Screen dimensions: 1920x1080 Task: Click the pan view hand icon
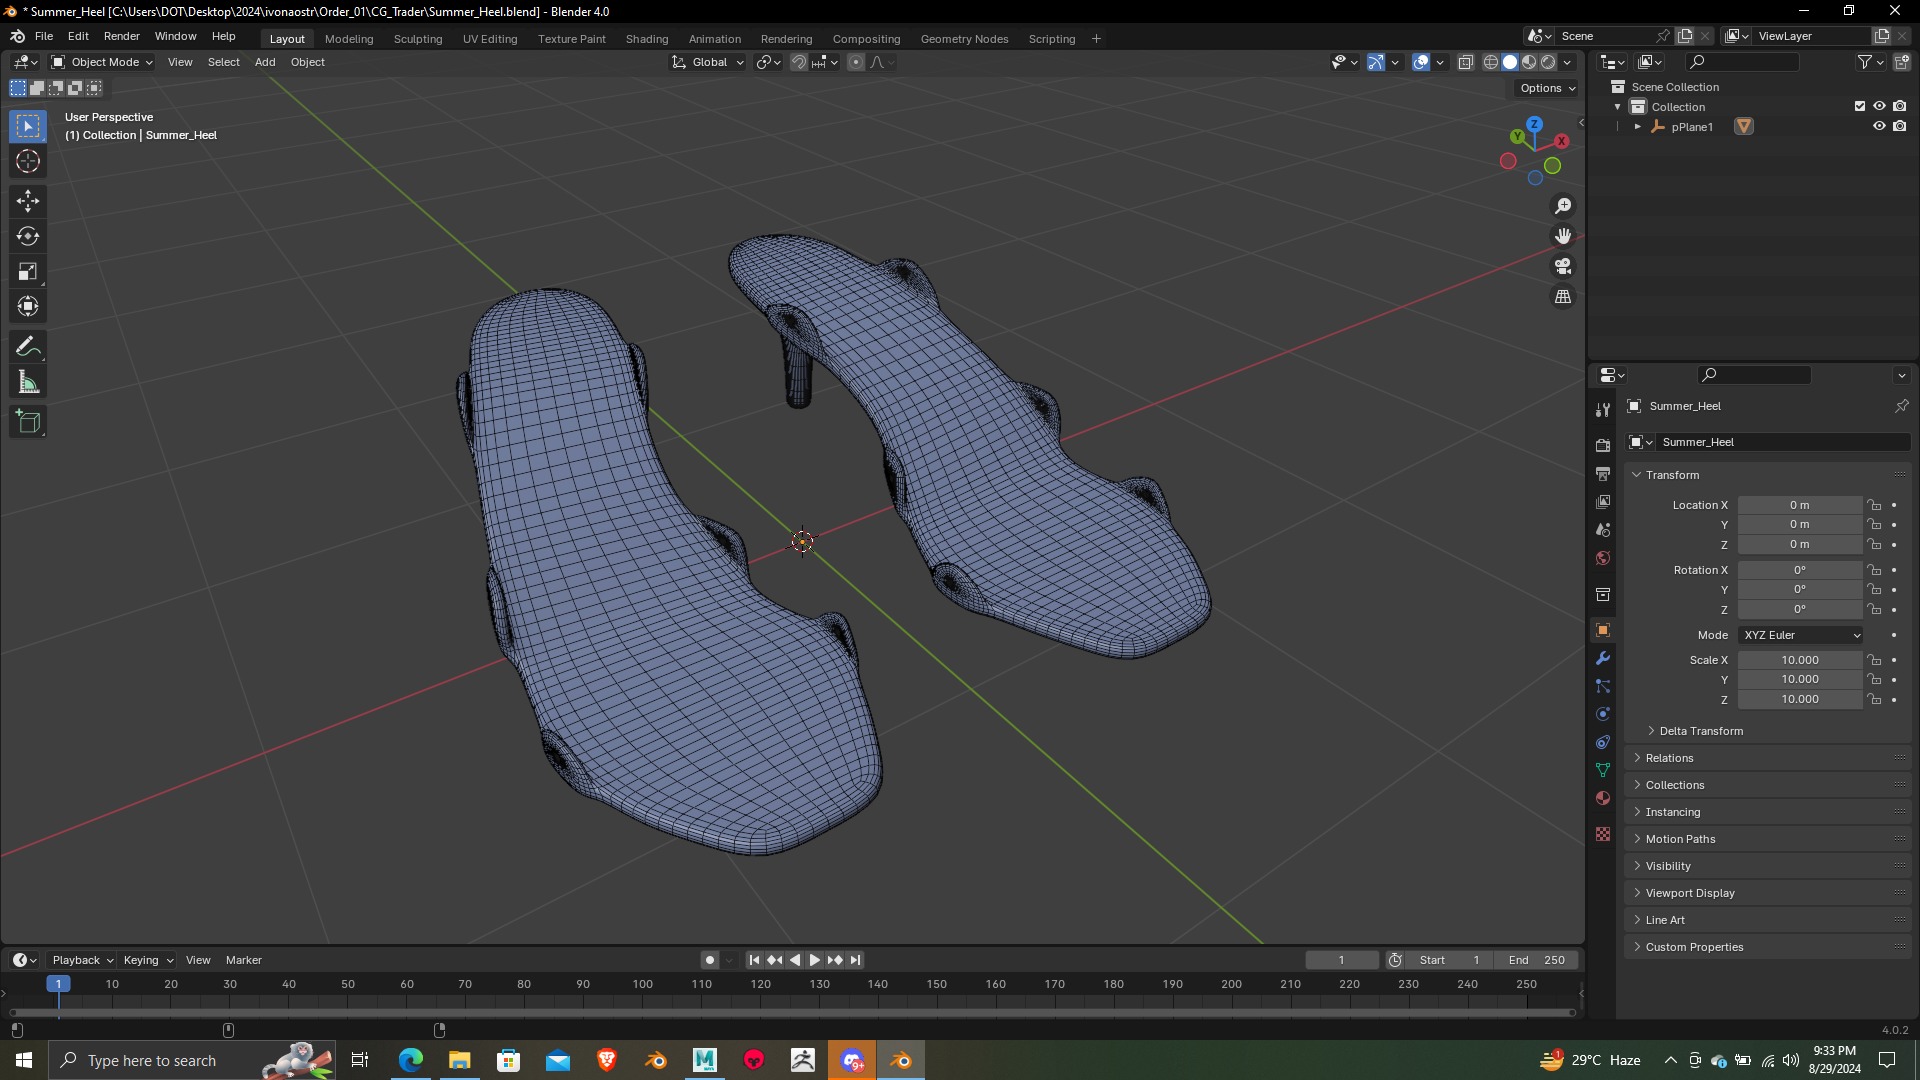tap(1563, 236)
